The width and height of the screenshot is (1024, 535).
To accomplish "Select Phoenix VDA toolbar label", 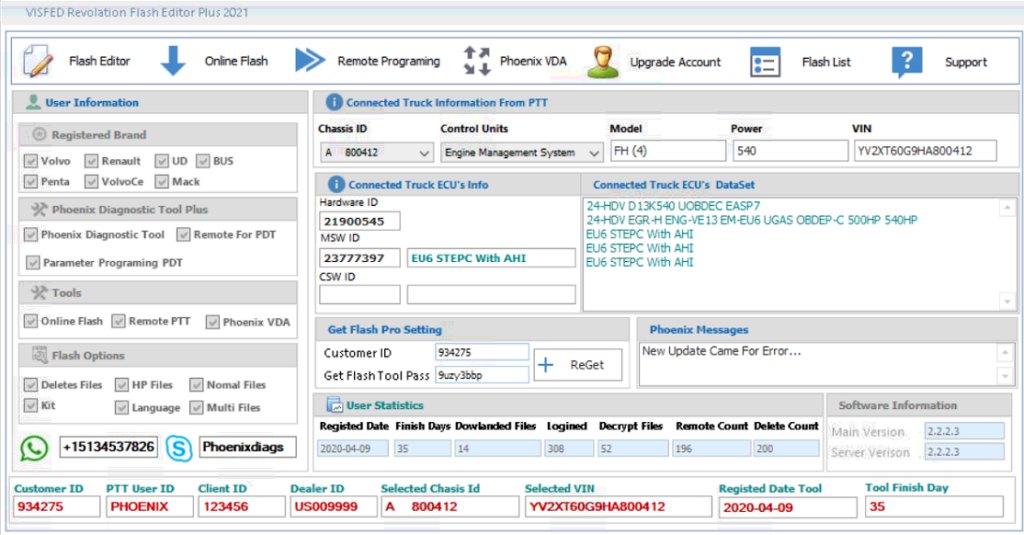I will click(x=533, y=61).
